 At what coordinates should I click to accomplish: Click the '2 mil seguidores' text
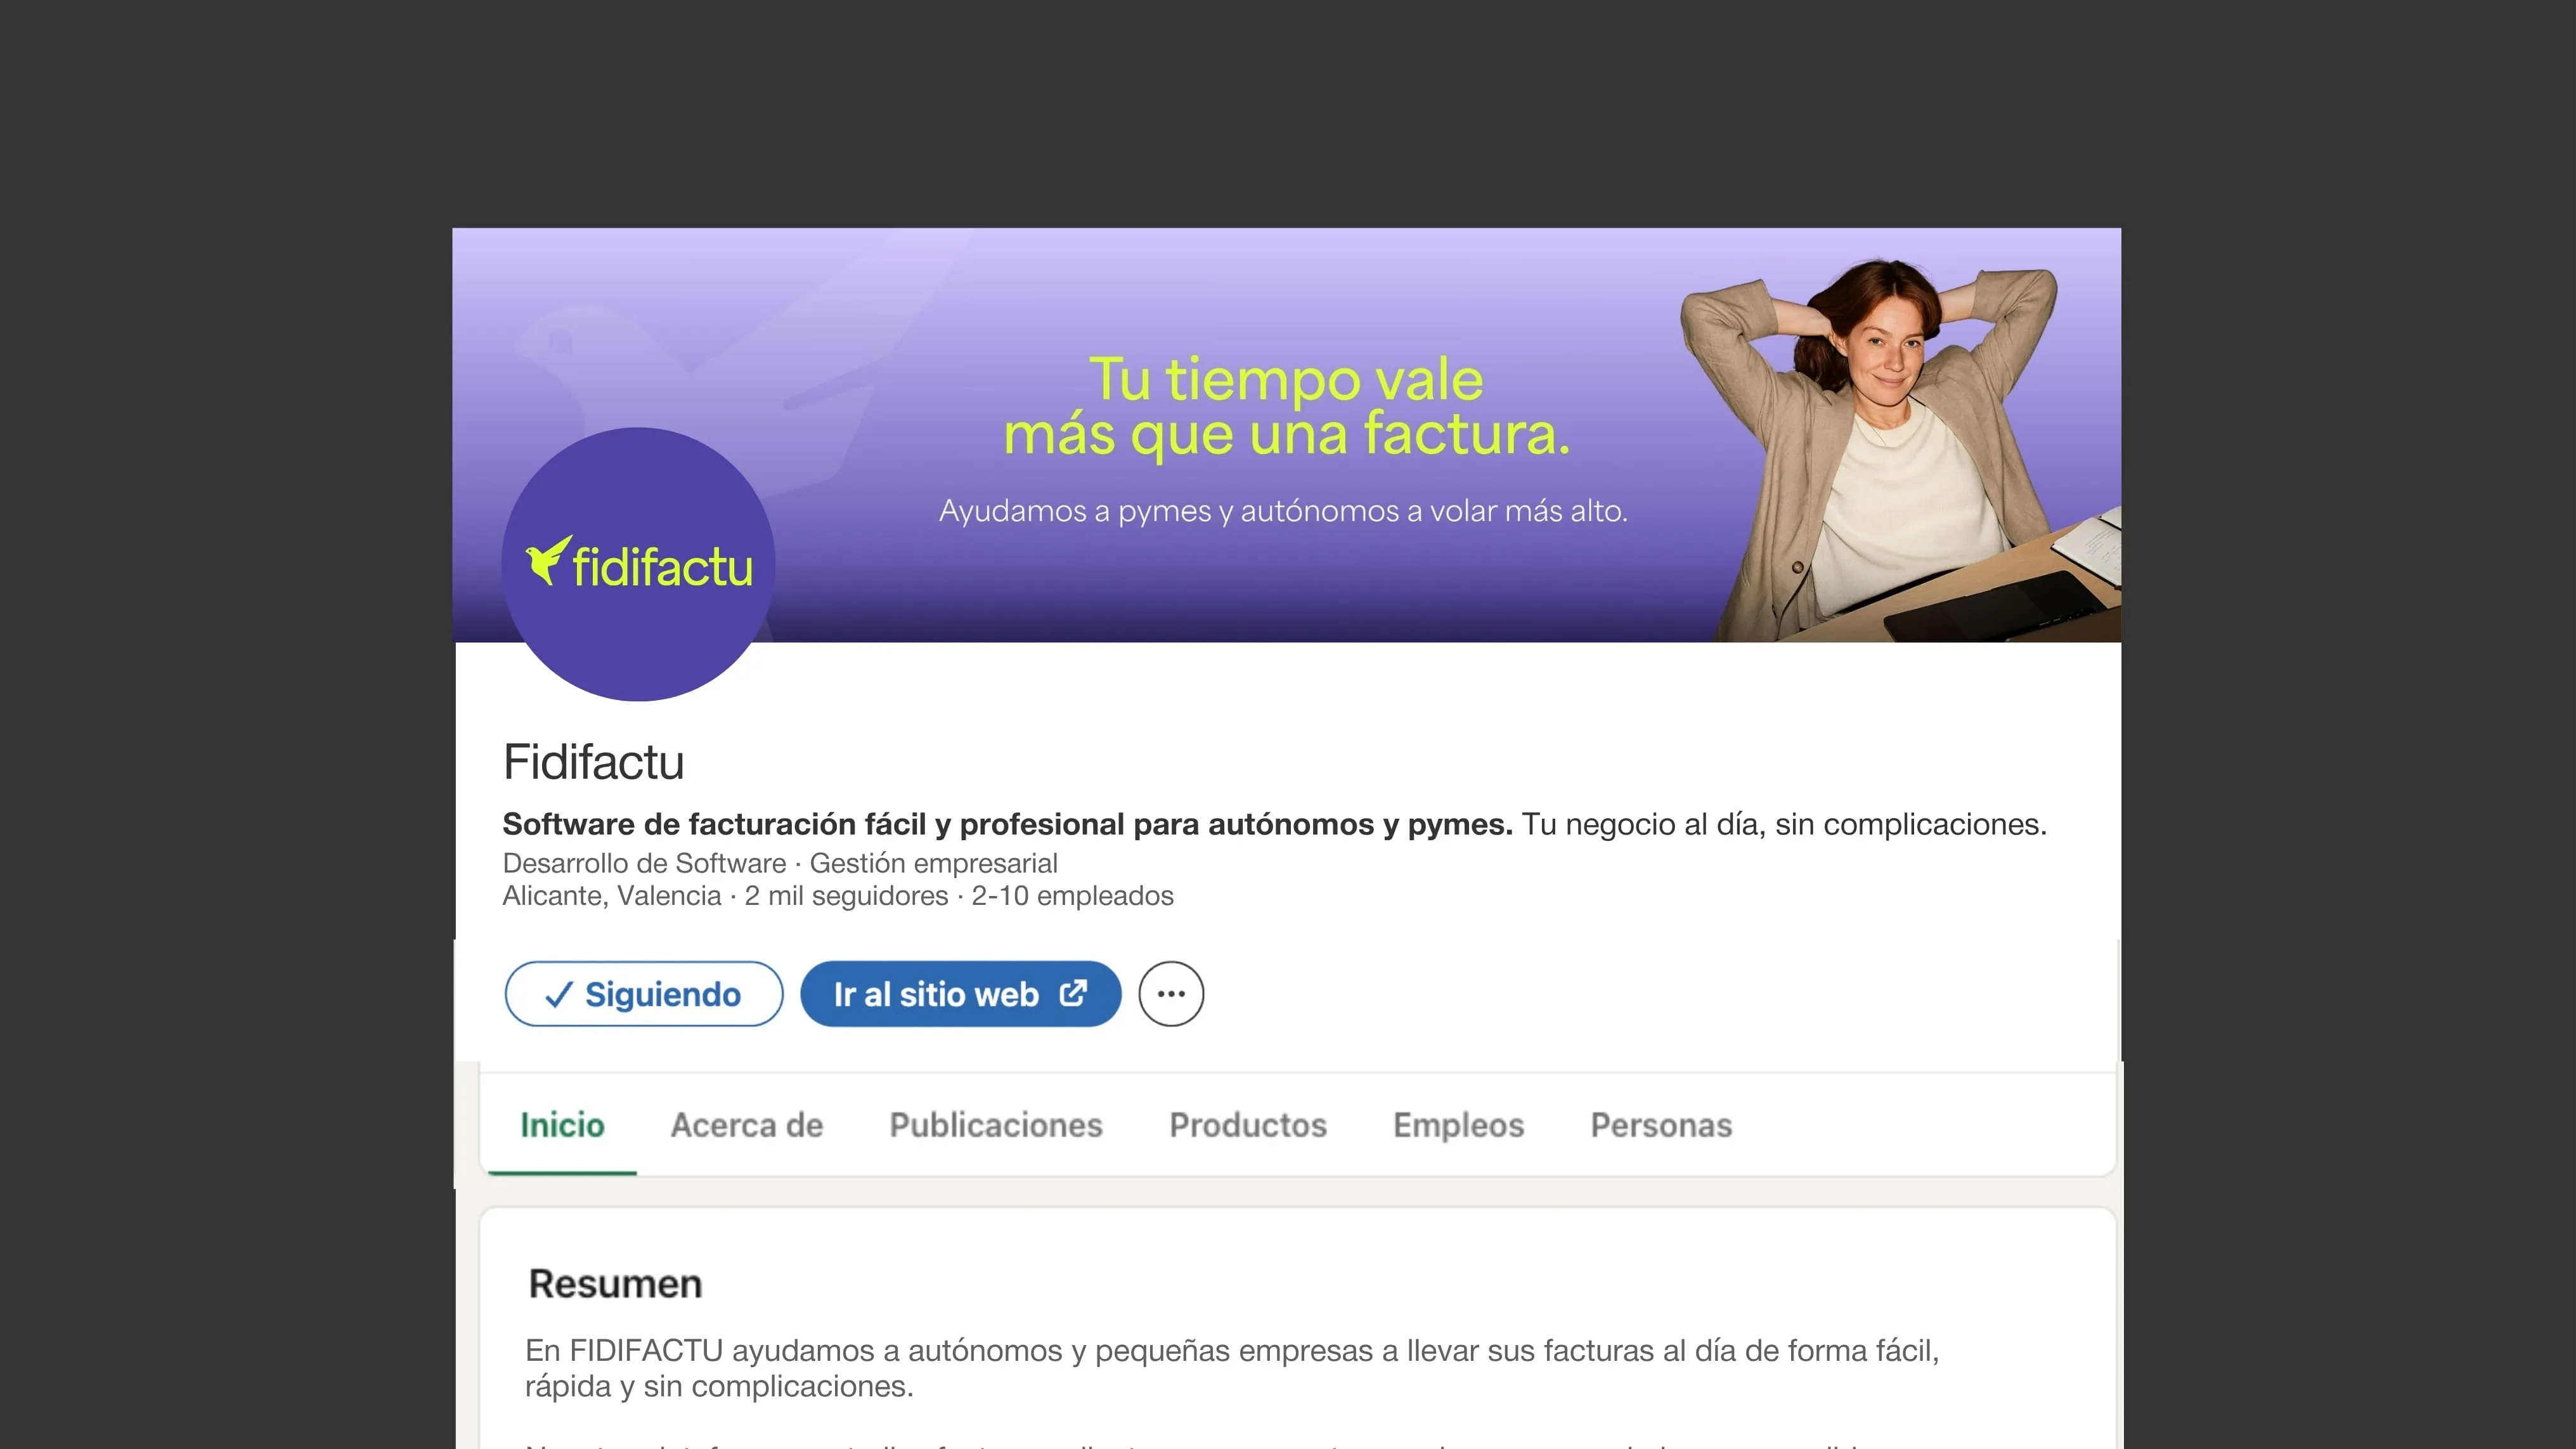point(846,896)
